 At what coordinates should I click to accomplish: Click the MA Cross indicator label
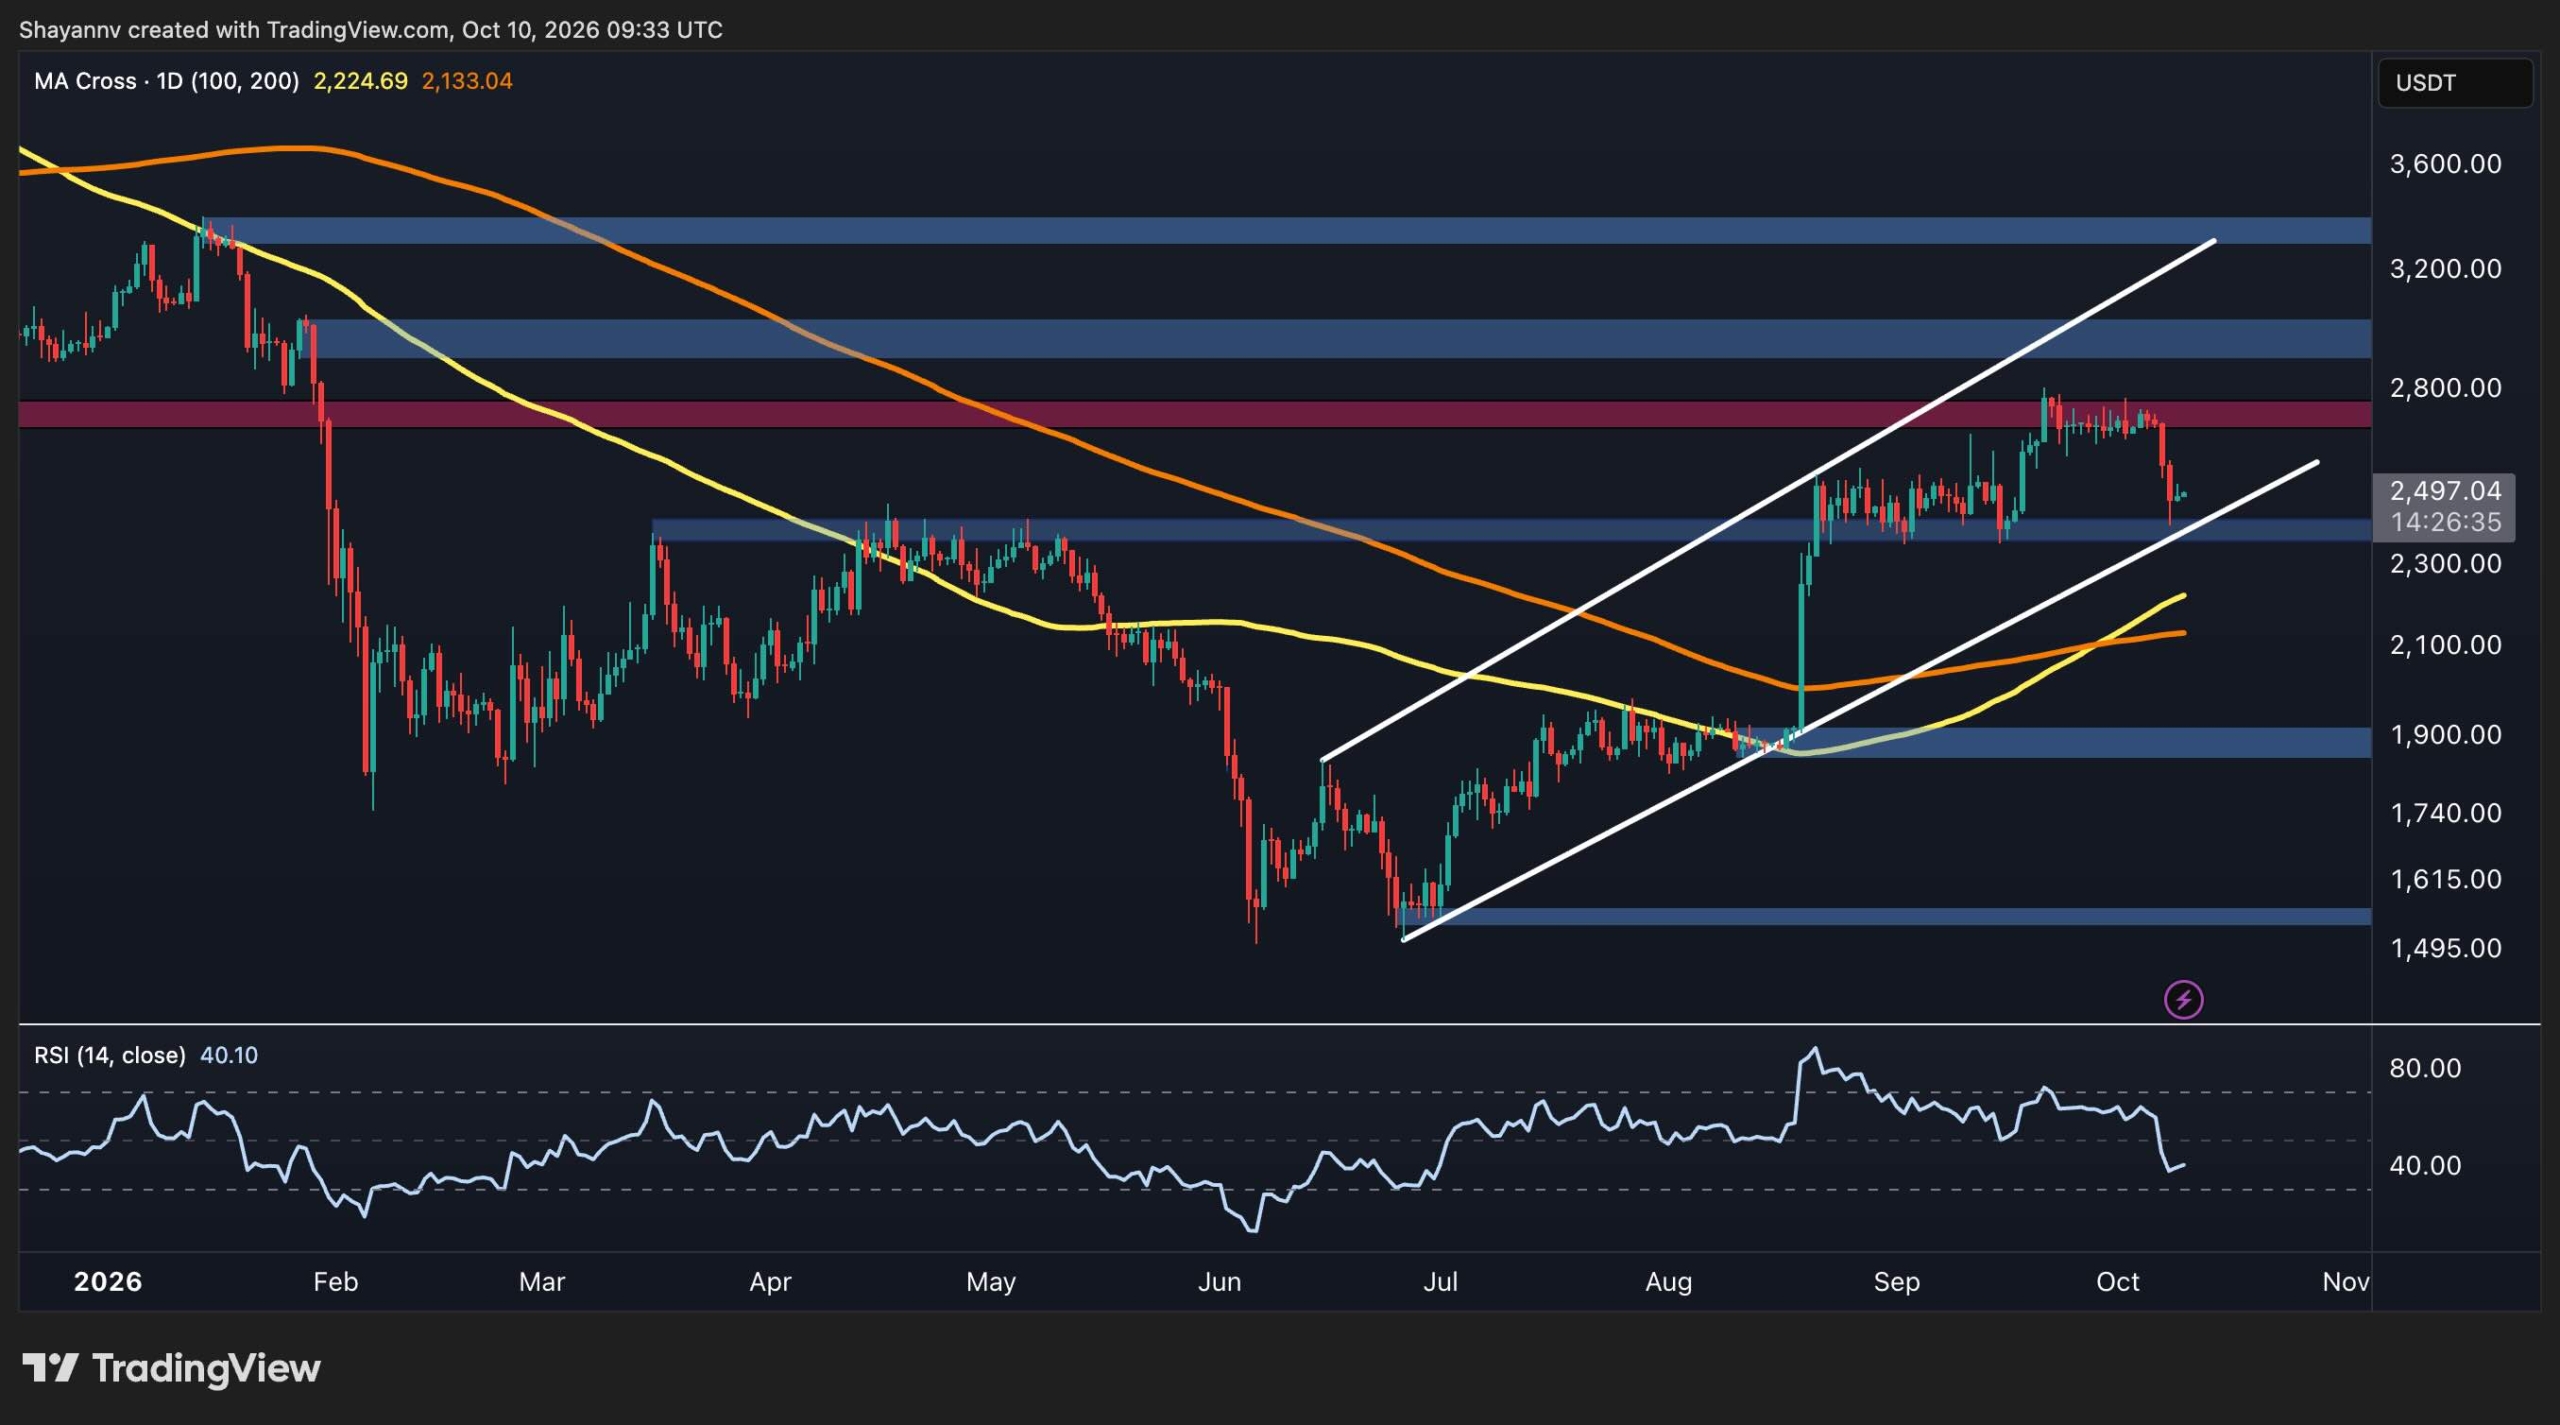tap(166, 81)
